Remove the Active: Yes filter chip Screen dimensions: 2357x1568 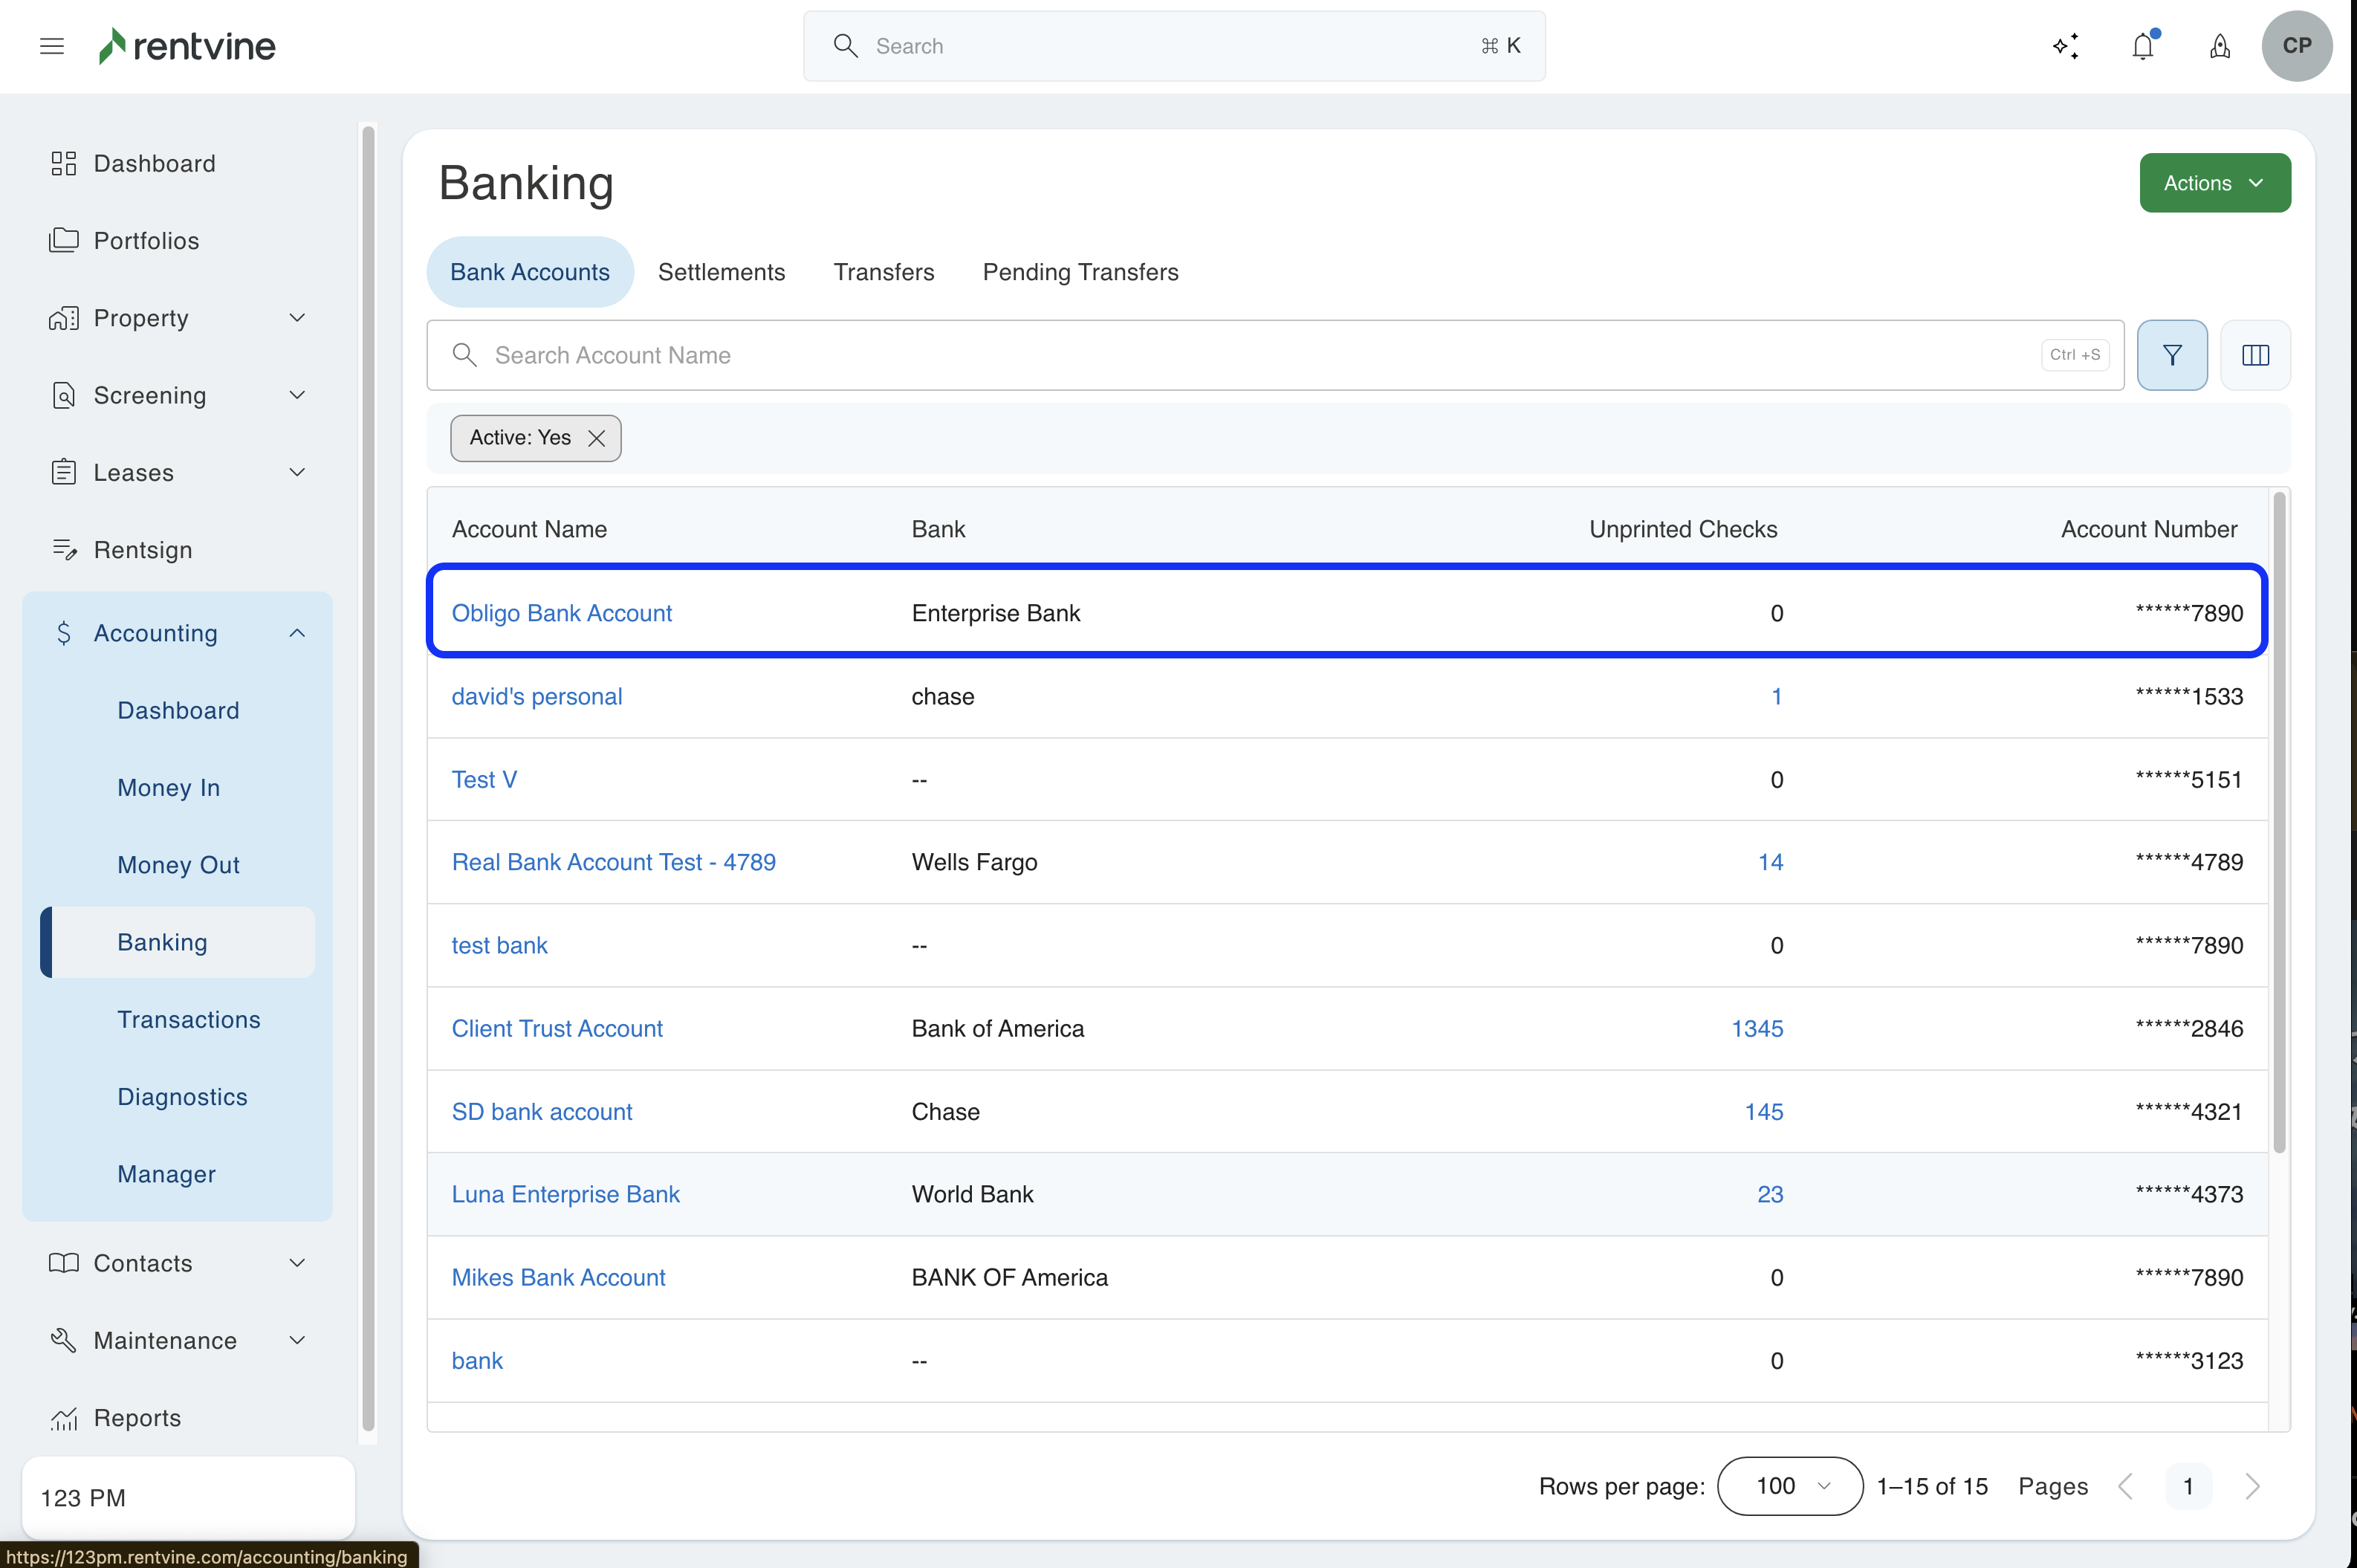(597, 438)
